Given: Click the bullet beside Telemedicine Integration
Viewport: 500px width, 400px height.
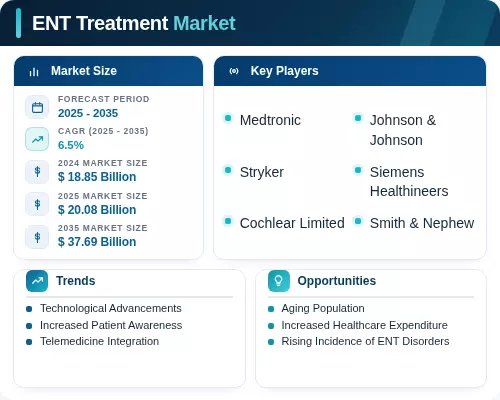Looking at the screenshot, I should pyautogui.click(x=29, y=342).
